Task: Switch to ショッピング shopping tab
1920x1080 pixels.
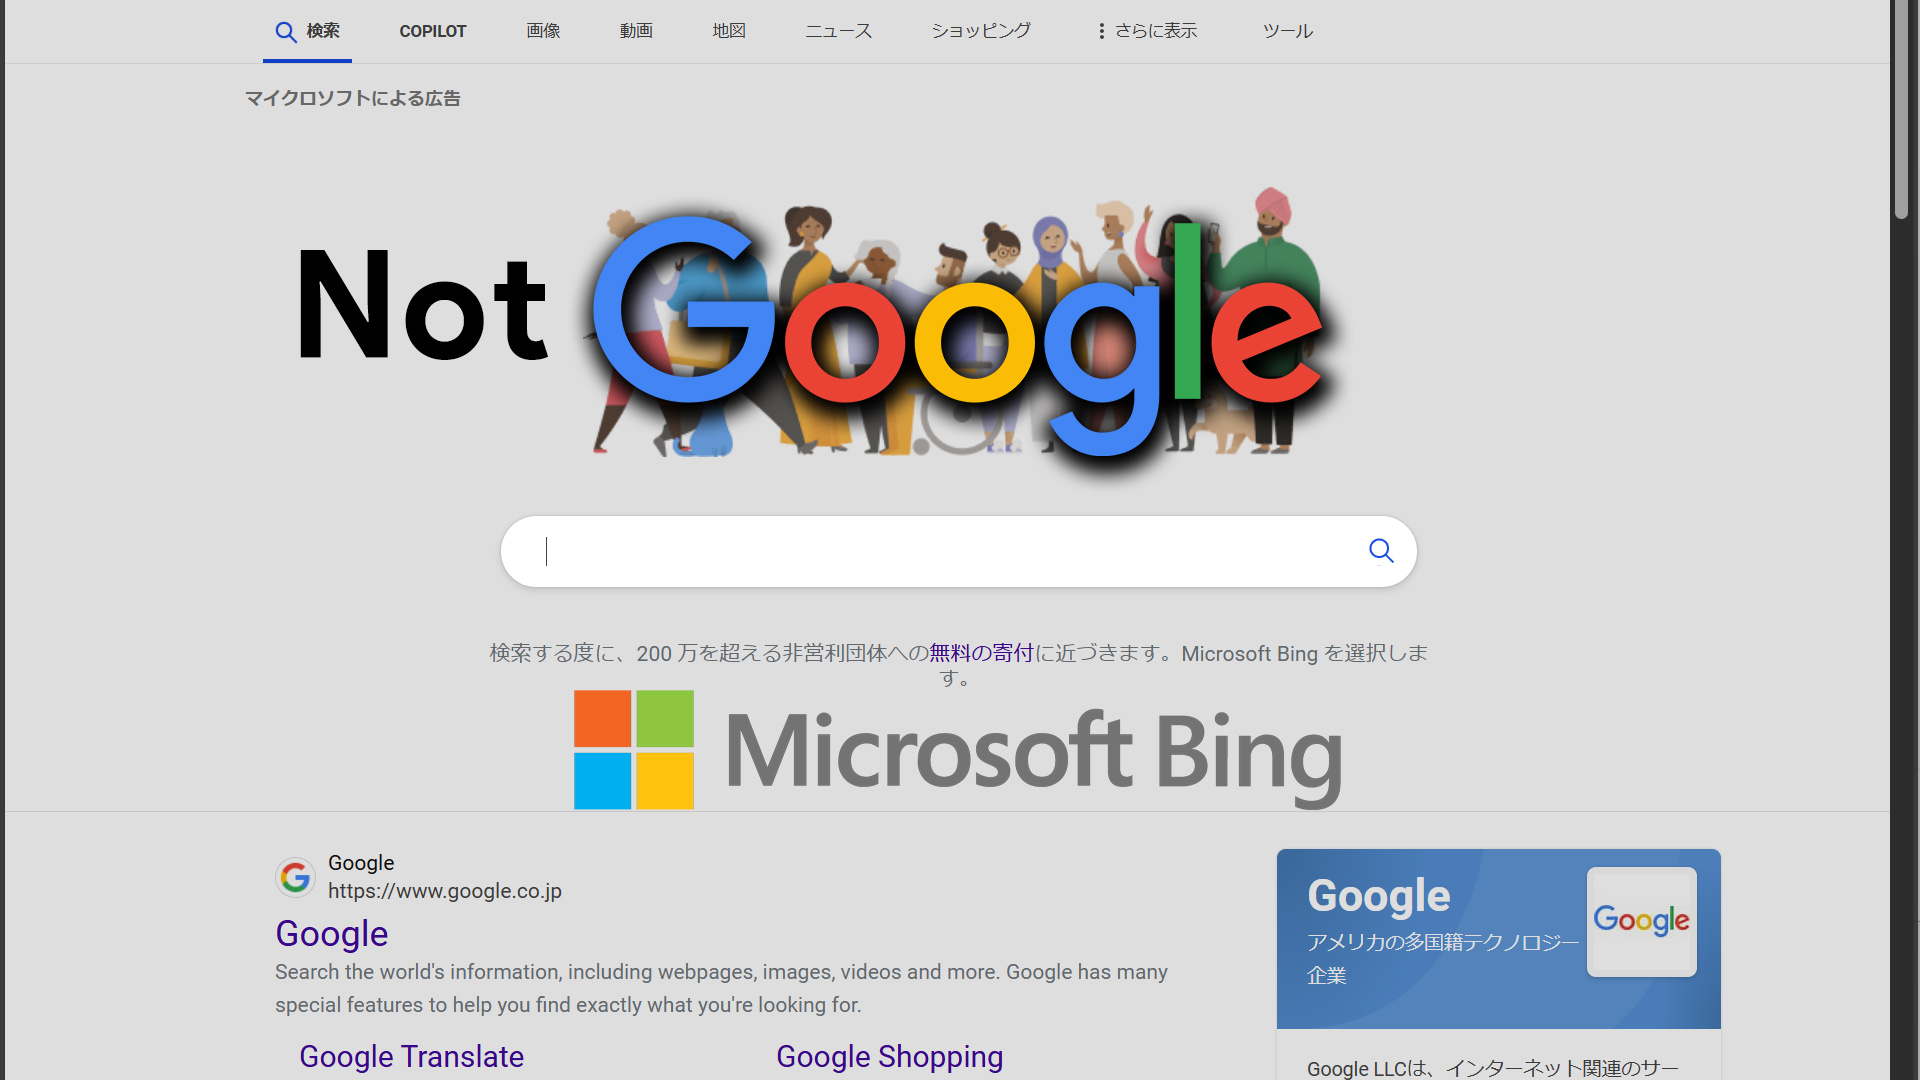Action: tap(981, 31)
